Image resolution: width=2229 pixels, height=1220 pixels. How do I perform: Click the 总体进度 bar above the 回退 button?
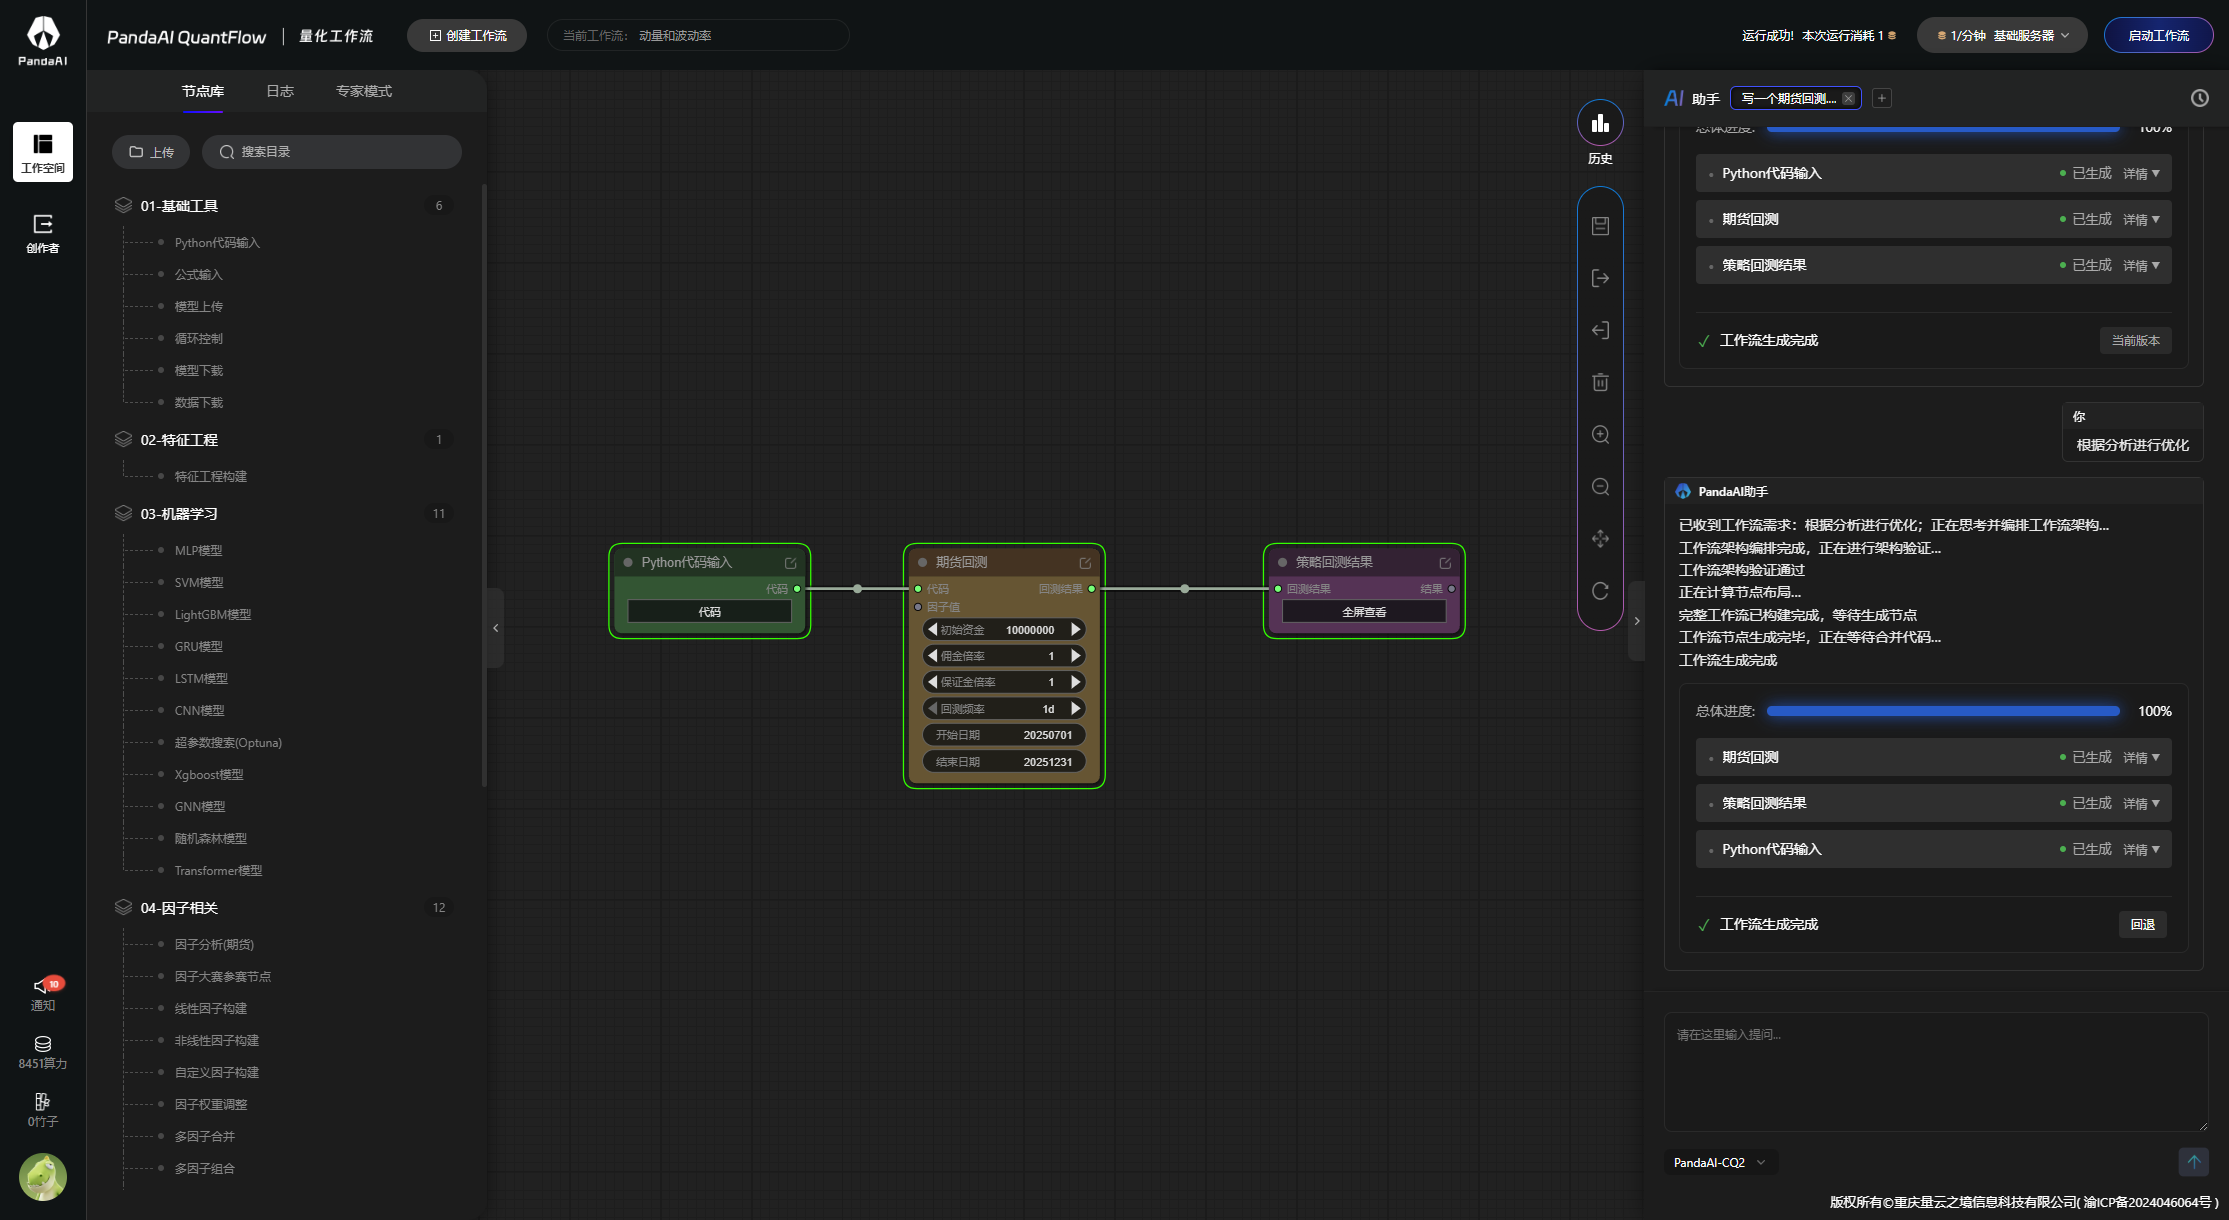tap(1943, 711)
